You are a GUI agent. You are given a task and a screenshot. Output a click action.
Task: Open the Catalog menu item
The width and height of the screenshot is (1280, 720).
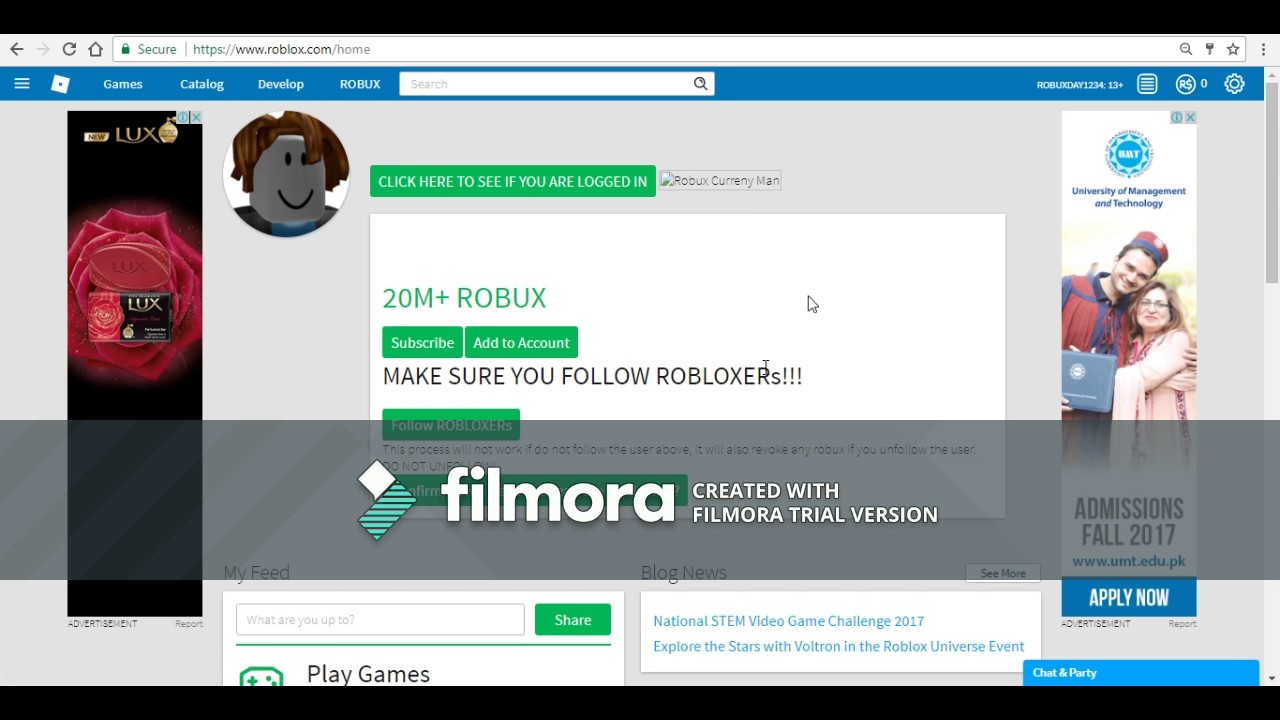tap(202, 84)
